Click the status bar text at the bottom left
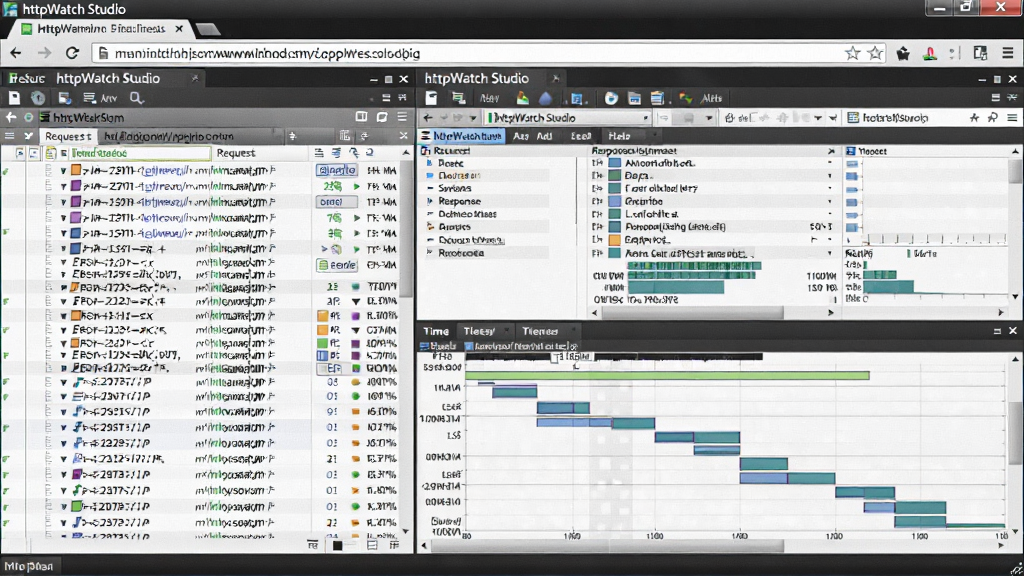 point(29,566)
